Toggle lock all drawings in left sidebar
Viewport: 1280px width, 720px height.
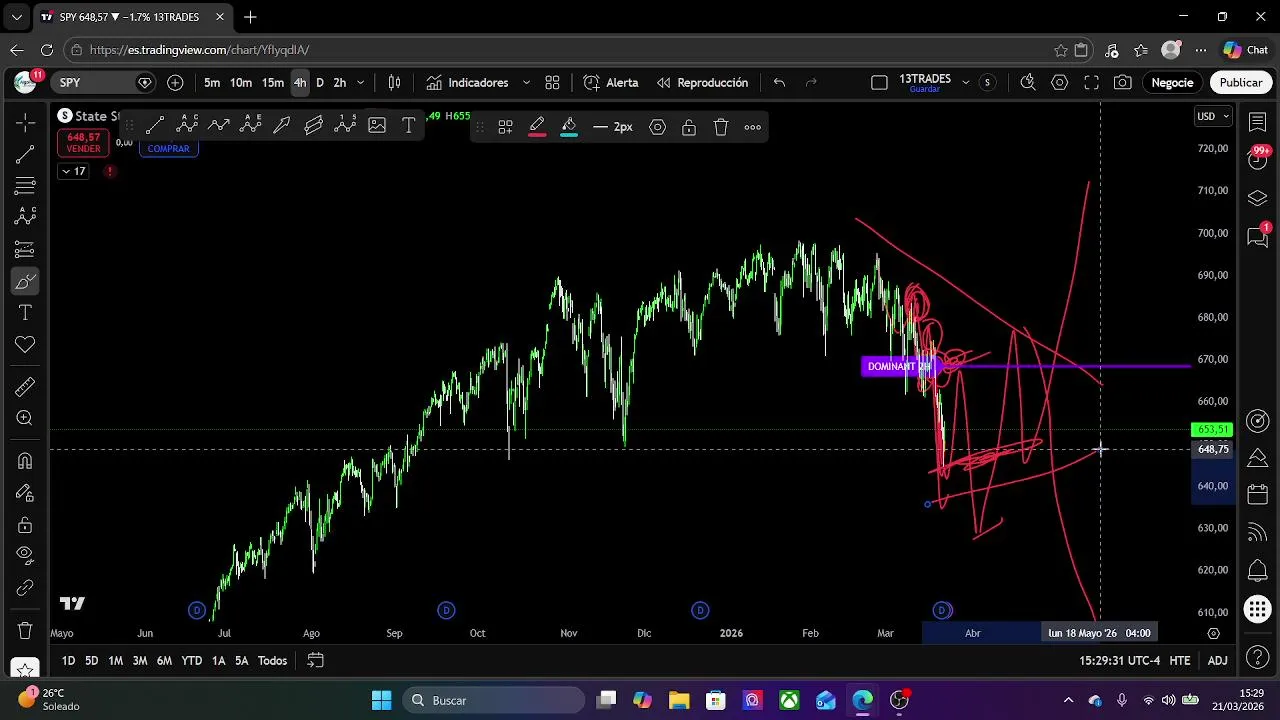point(25,525)
